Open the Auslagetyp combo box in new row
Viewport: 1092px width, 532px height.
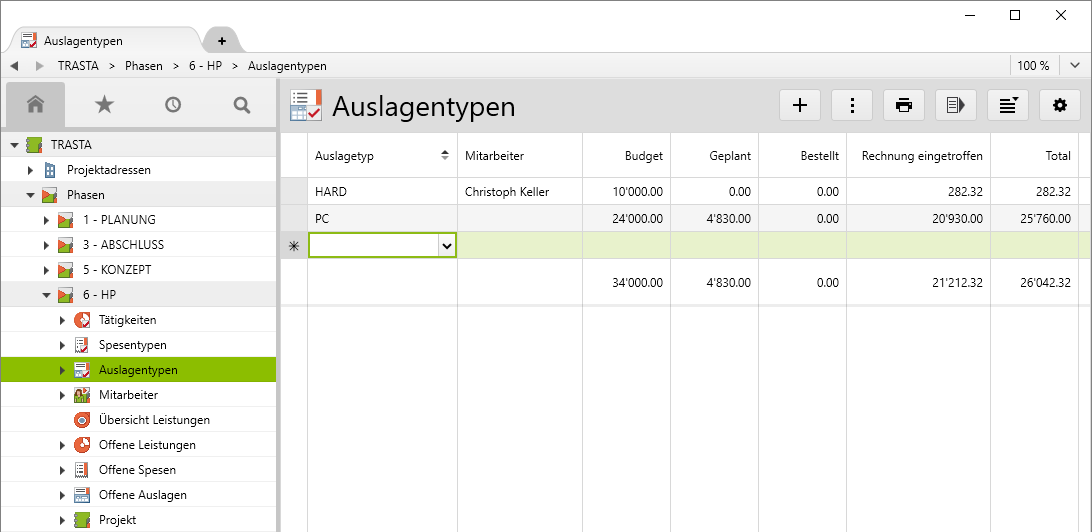pyautogui.click(x=447, y=245)
